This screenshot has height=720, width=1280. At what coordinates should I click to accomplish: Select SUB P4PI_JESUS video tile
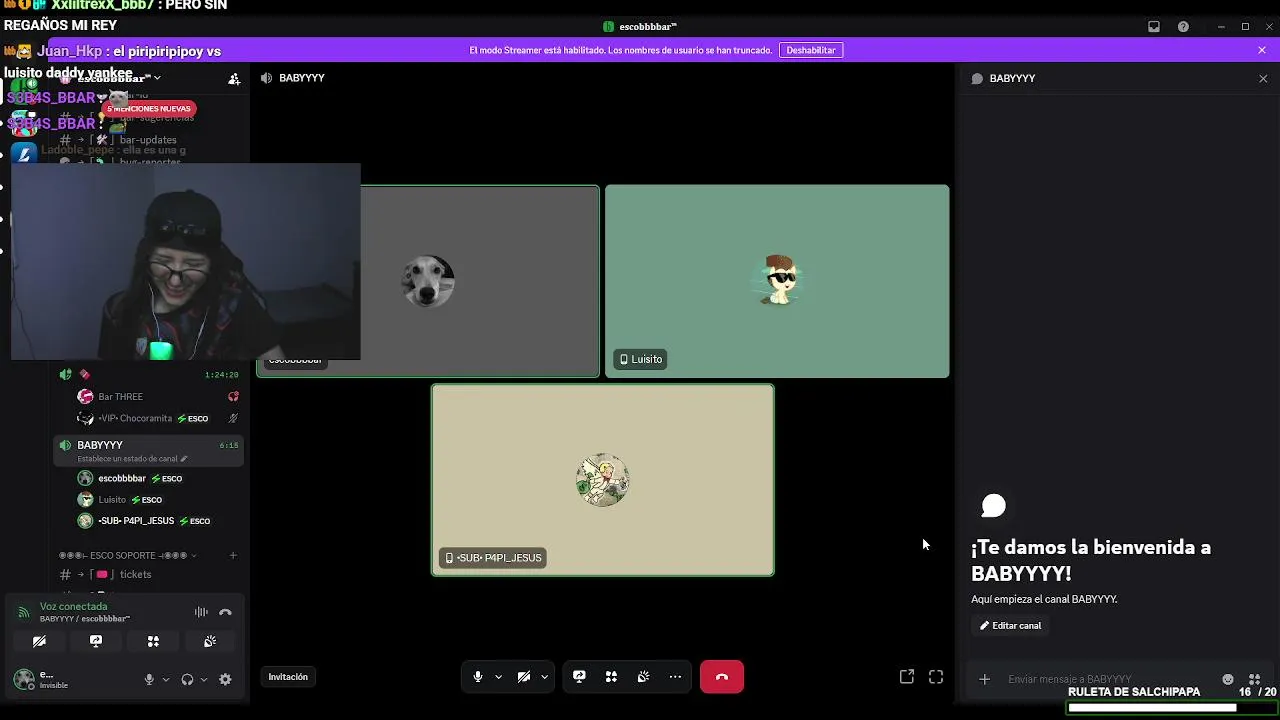pyautogui.click(x=602, y=480)
